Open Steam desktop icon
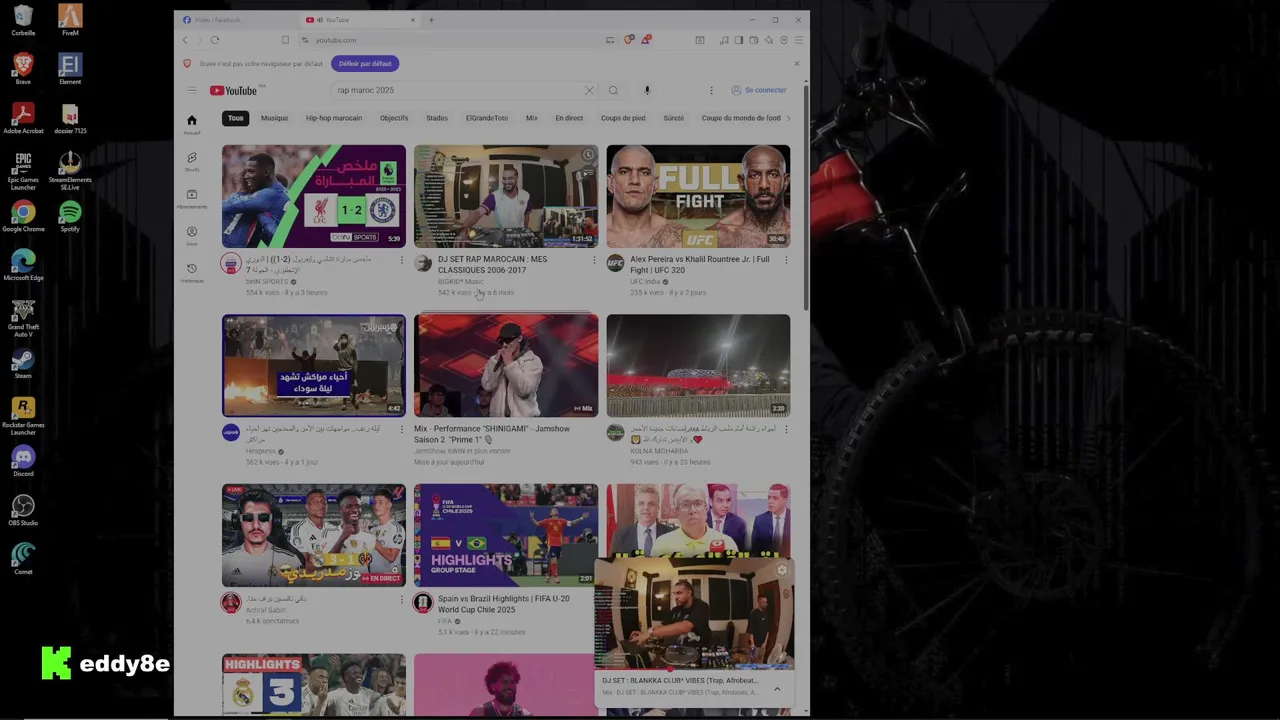 pyautogui.click(x=23, y=364)
